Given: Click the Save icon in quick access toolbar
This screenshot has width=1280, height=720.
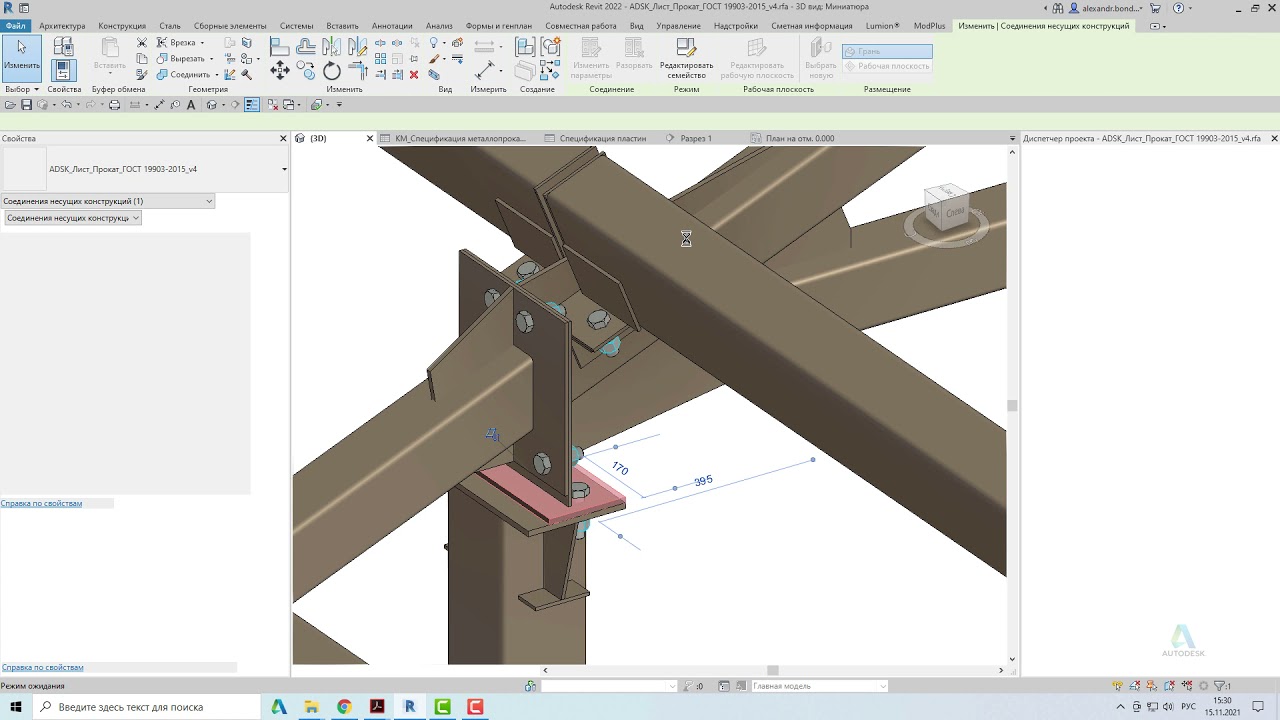Looking at the screenshot, I should tap(27, 105).
